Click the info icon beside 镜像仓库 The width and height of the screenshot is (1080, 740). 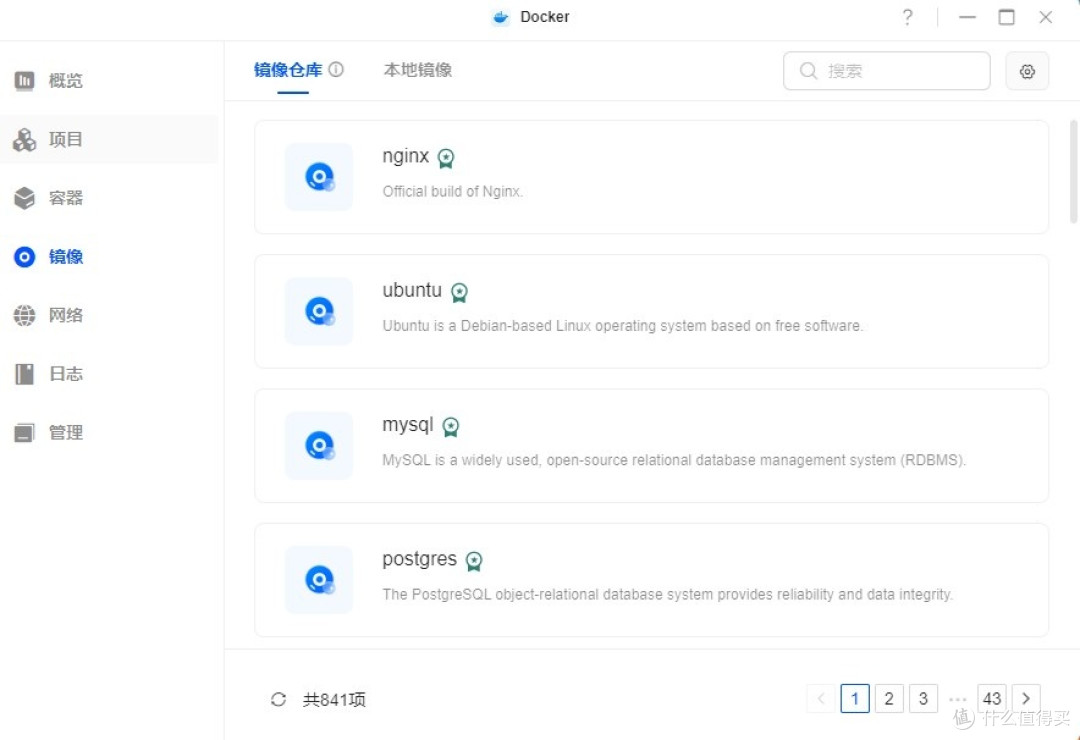click(336, 69)
